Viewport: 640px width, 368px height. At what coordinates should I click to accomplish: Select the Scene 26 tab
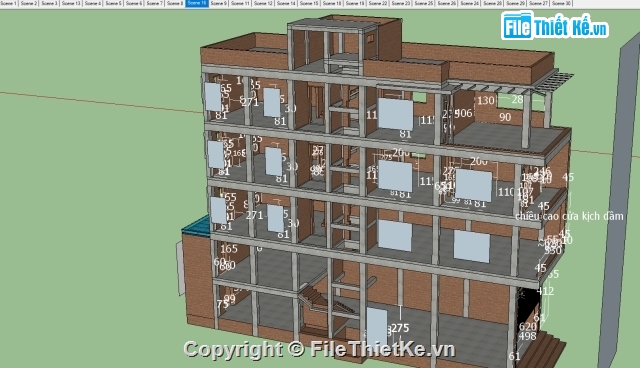[447, 3]
